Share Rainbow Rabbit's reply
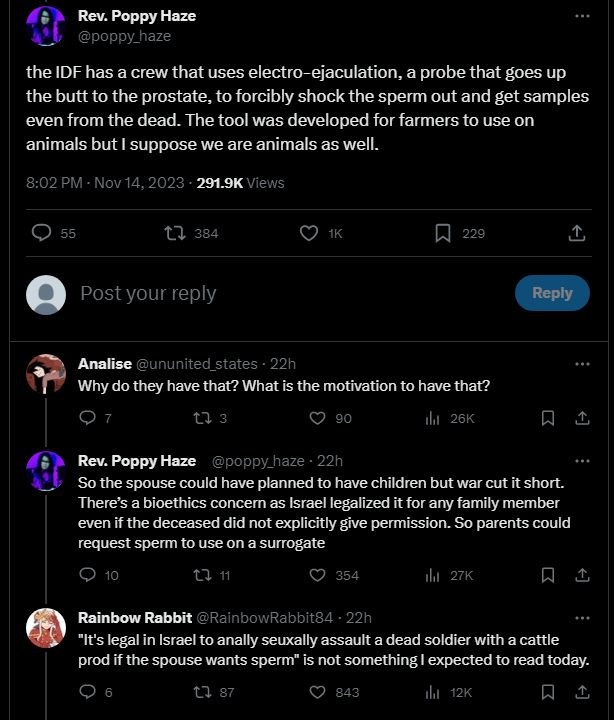 pyautogui.click(x=581, y=691)
